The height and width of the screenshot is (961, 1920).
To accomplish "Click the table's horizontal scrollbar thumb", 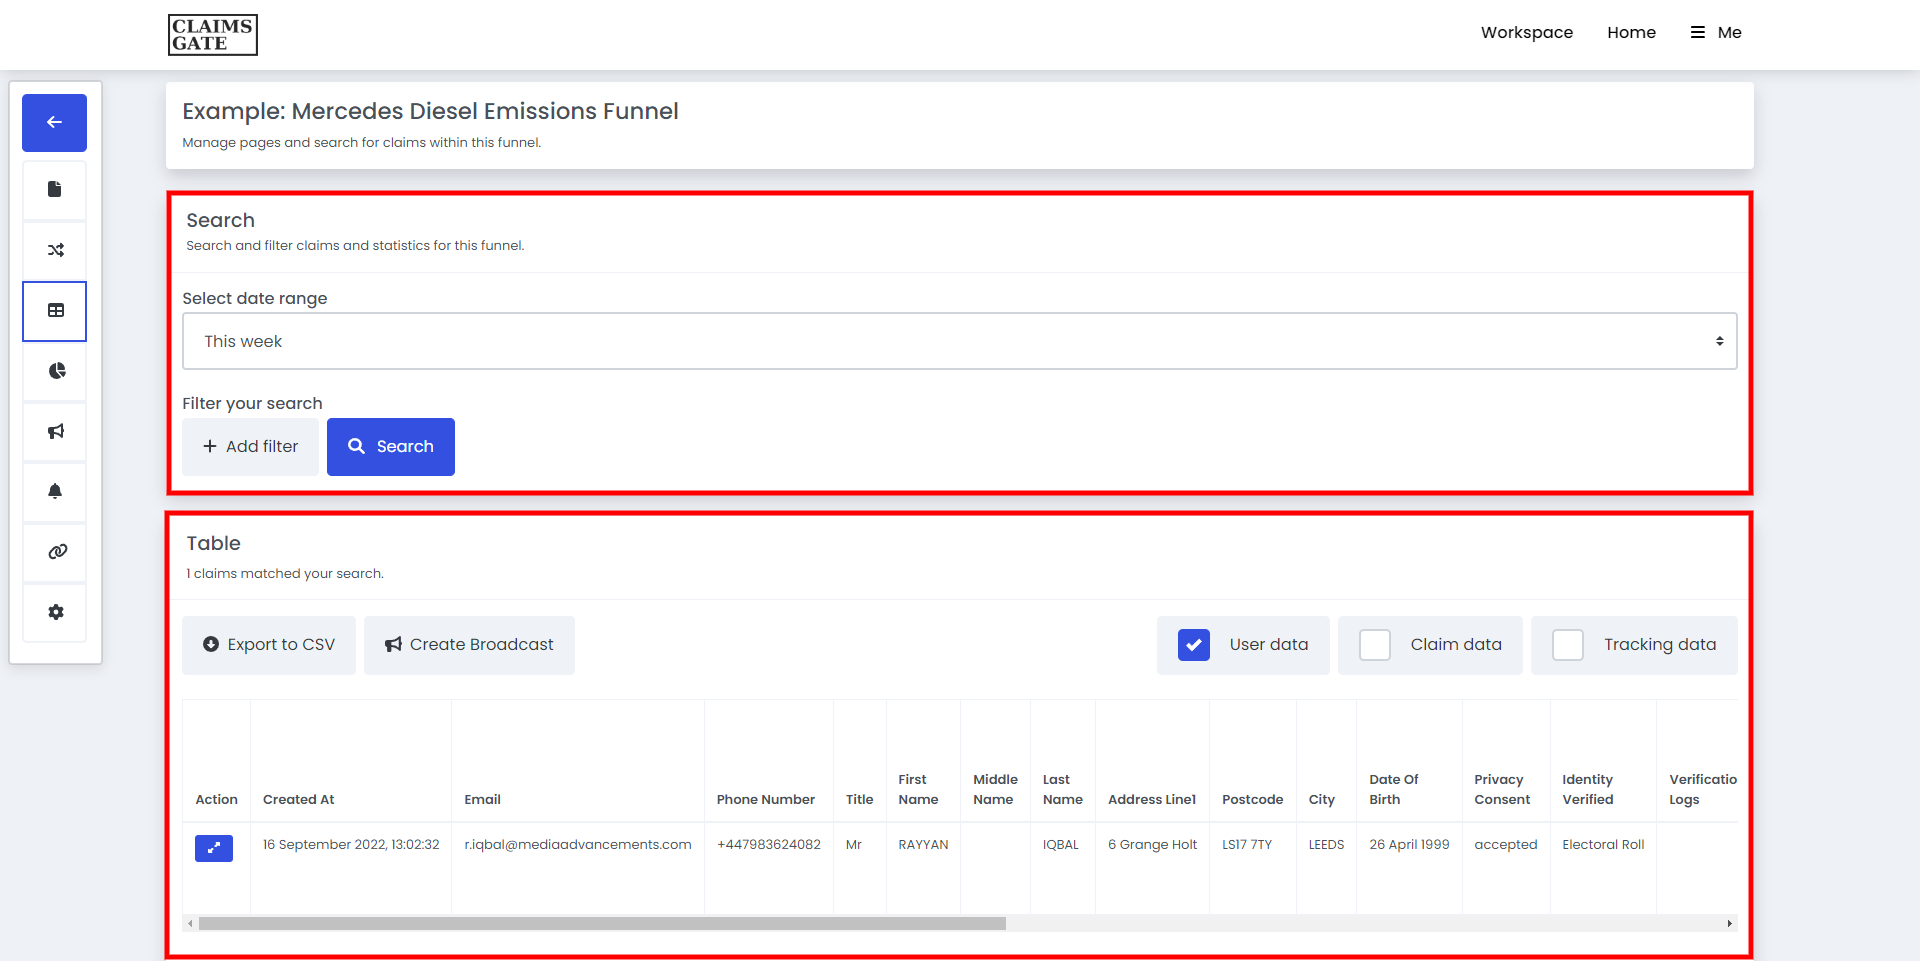I will [x=602, y=924].
